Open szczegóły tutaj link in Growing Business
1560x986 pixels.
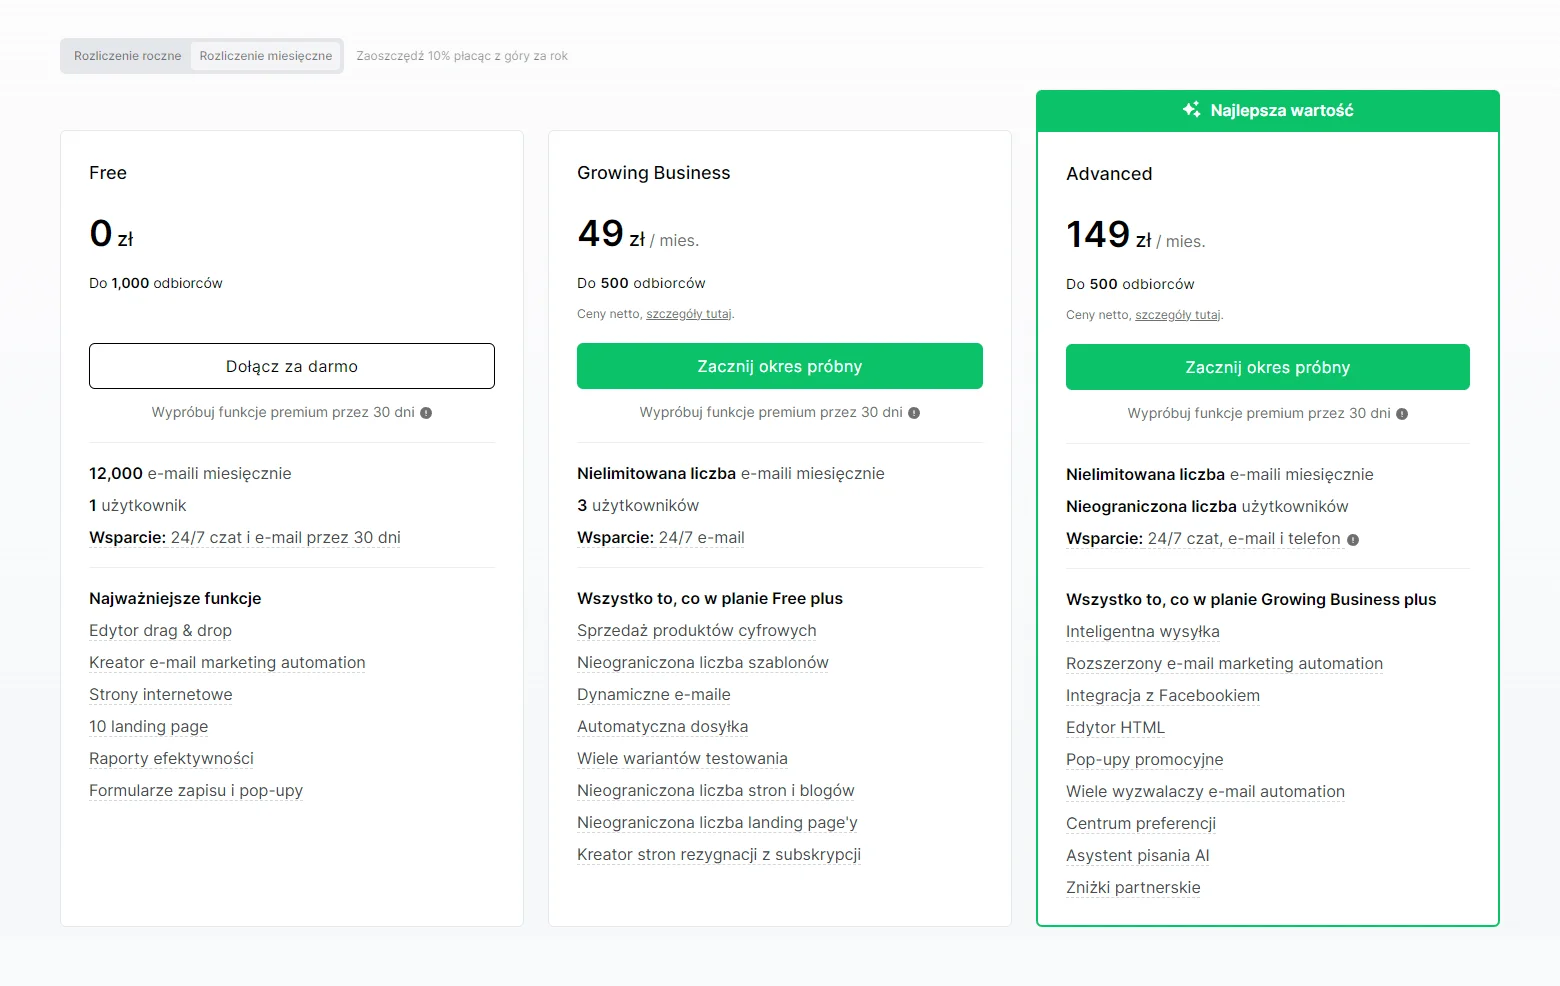688,314
